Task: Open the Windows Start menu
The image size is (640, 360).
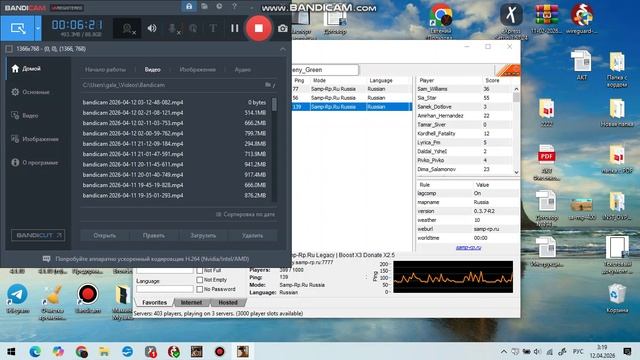Action: [x=11, y=351]
